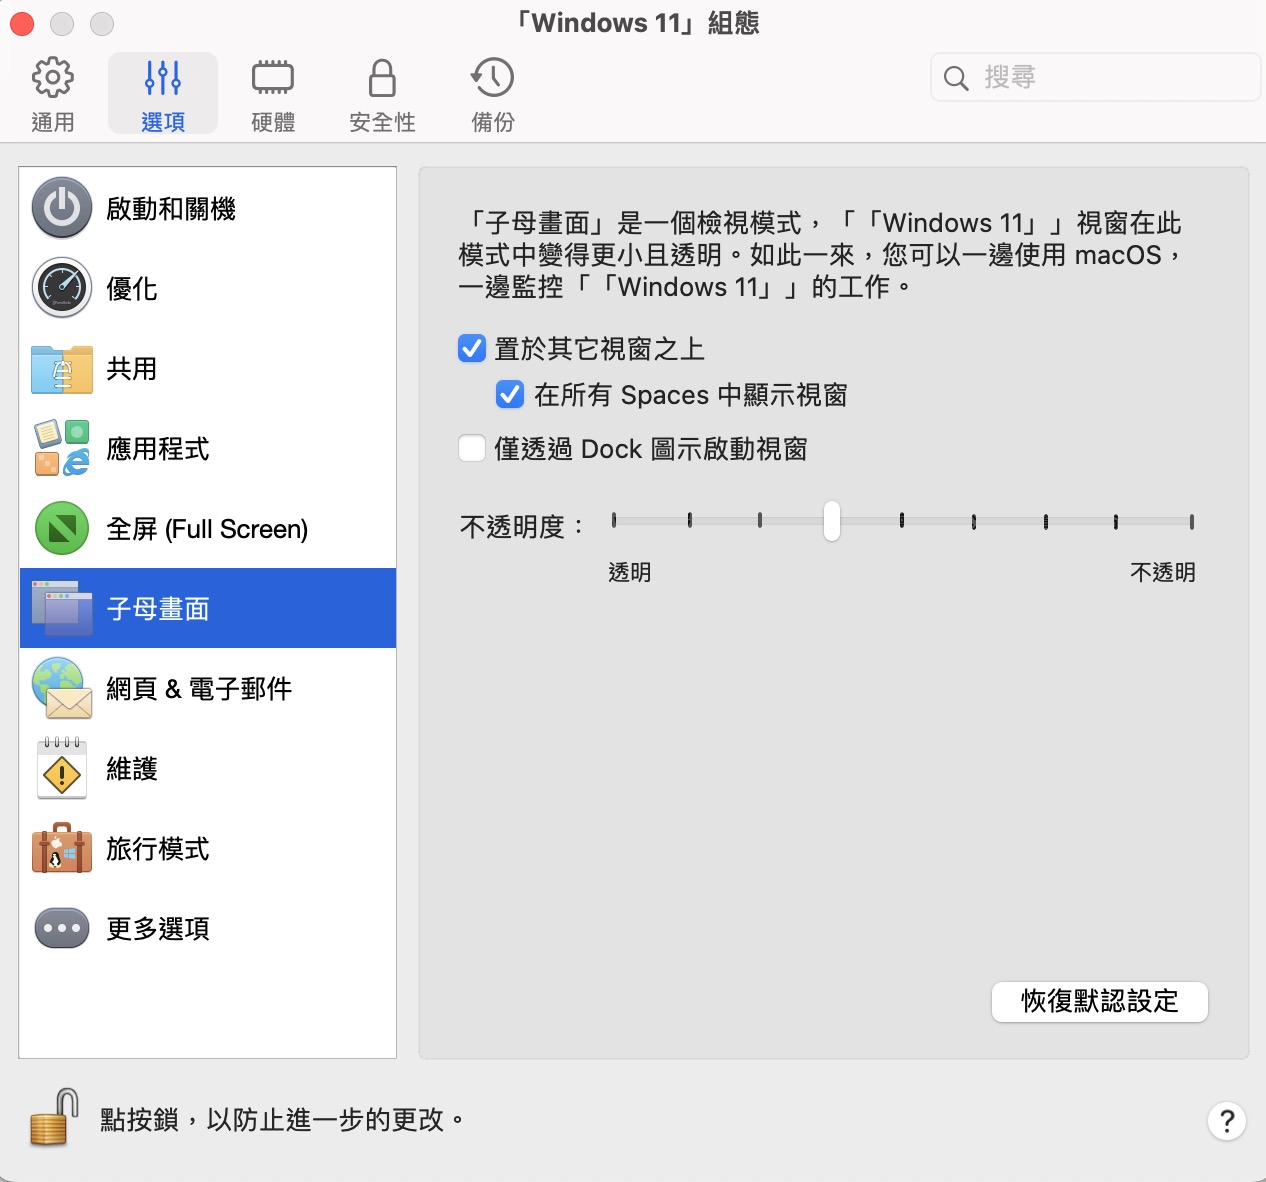Viewport: 1266px width, 1182px height.
Task: Select the 選項 sliders icon tab
Action: pyautogui.click(x=163, y=94)
